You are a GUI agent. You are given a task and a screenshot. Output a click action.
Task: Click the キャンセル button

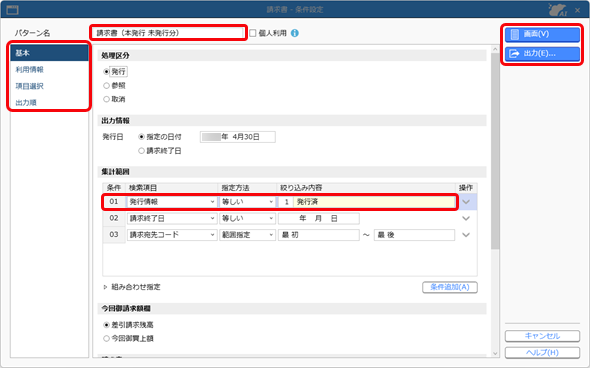pos(542,336)
